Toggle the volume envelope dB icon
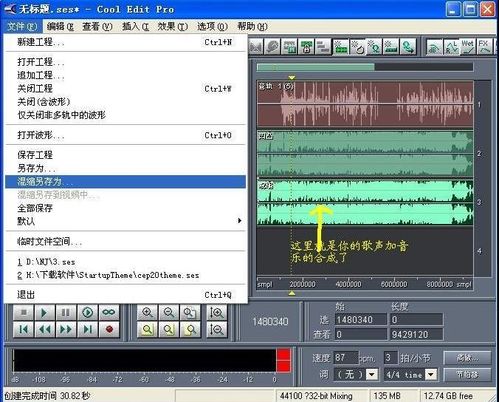The width and height of the screenshot is (499, 402). coord(434,47)
